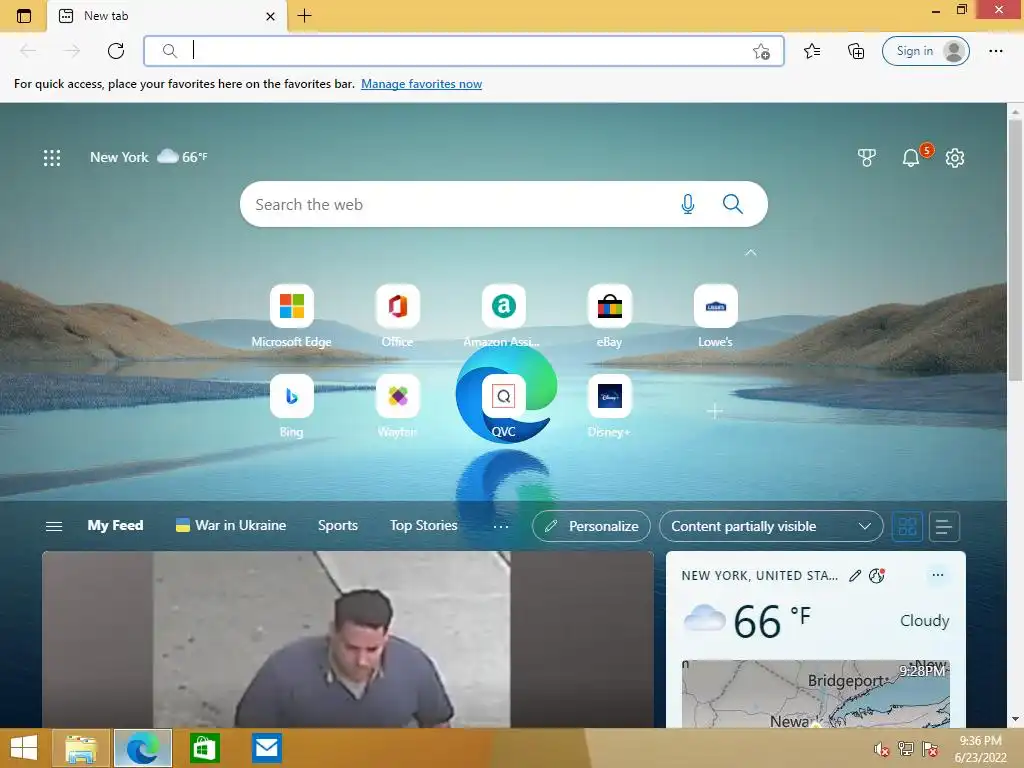Click the muted volume tray icon
The image size is (1024, 768).
coord(882,749)
